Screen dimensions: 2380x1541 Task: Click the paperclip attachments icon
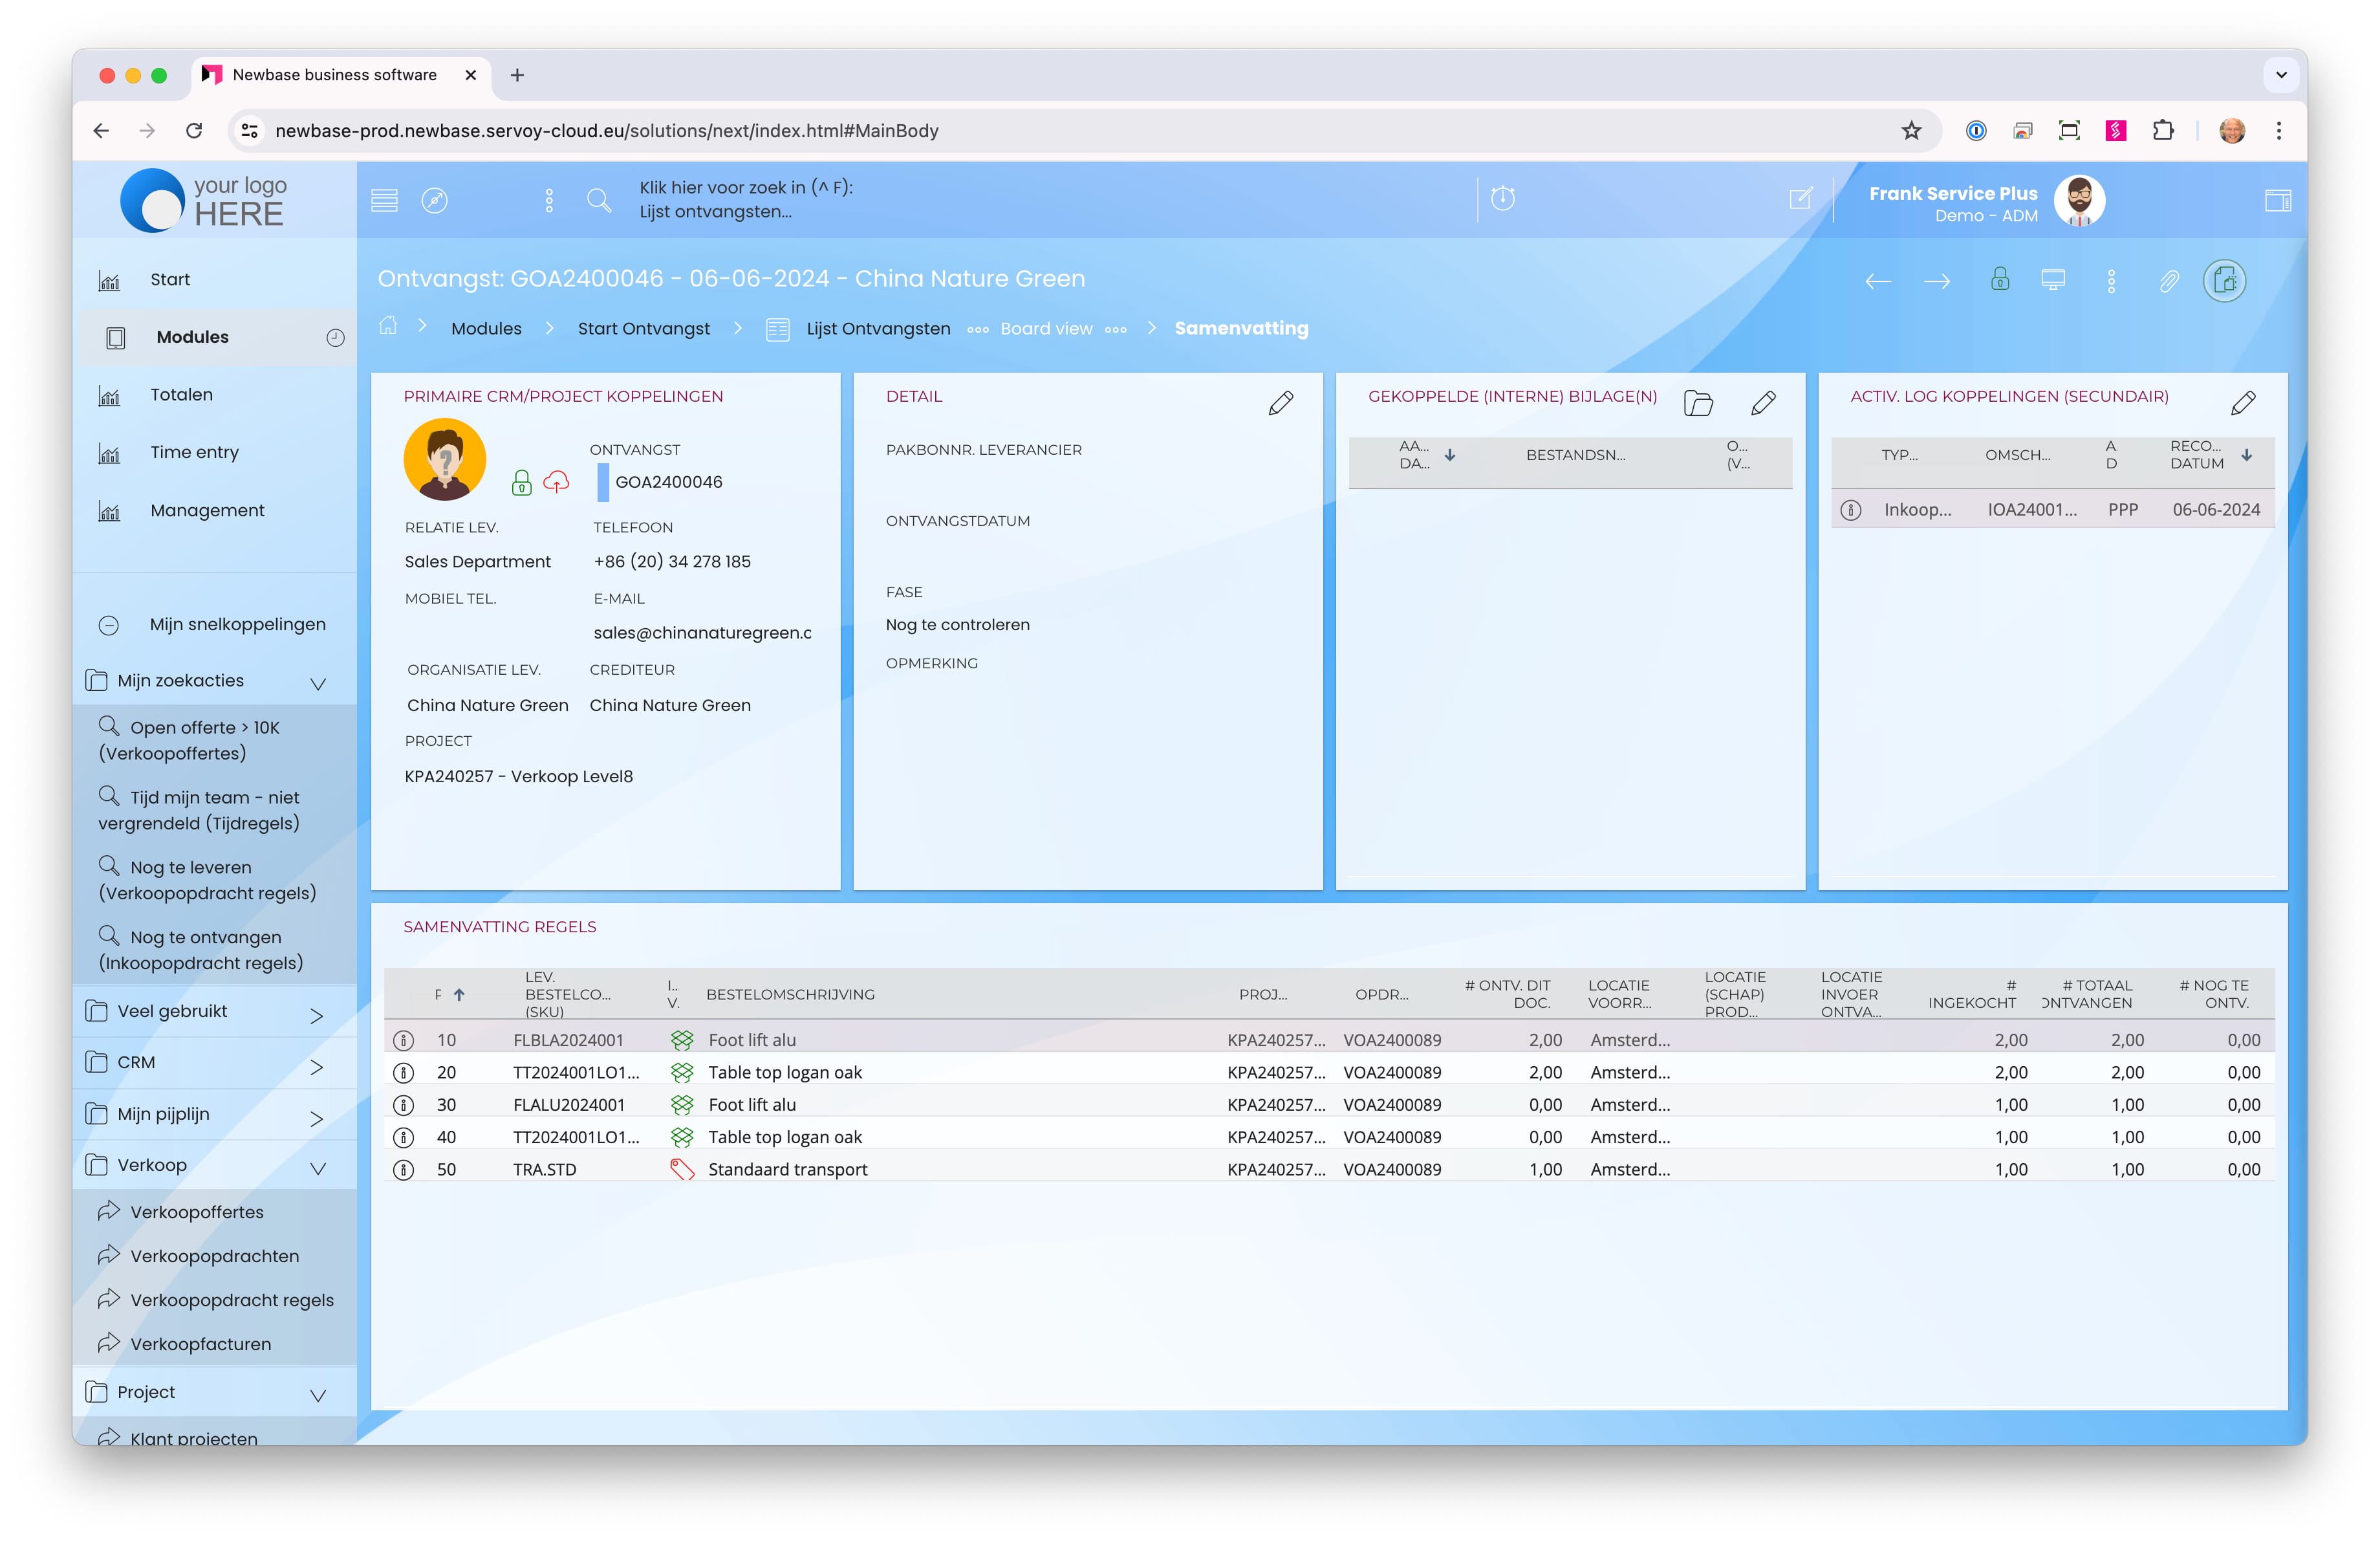[2168, 281]
